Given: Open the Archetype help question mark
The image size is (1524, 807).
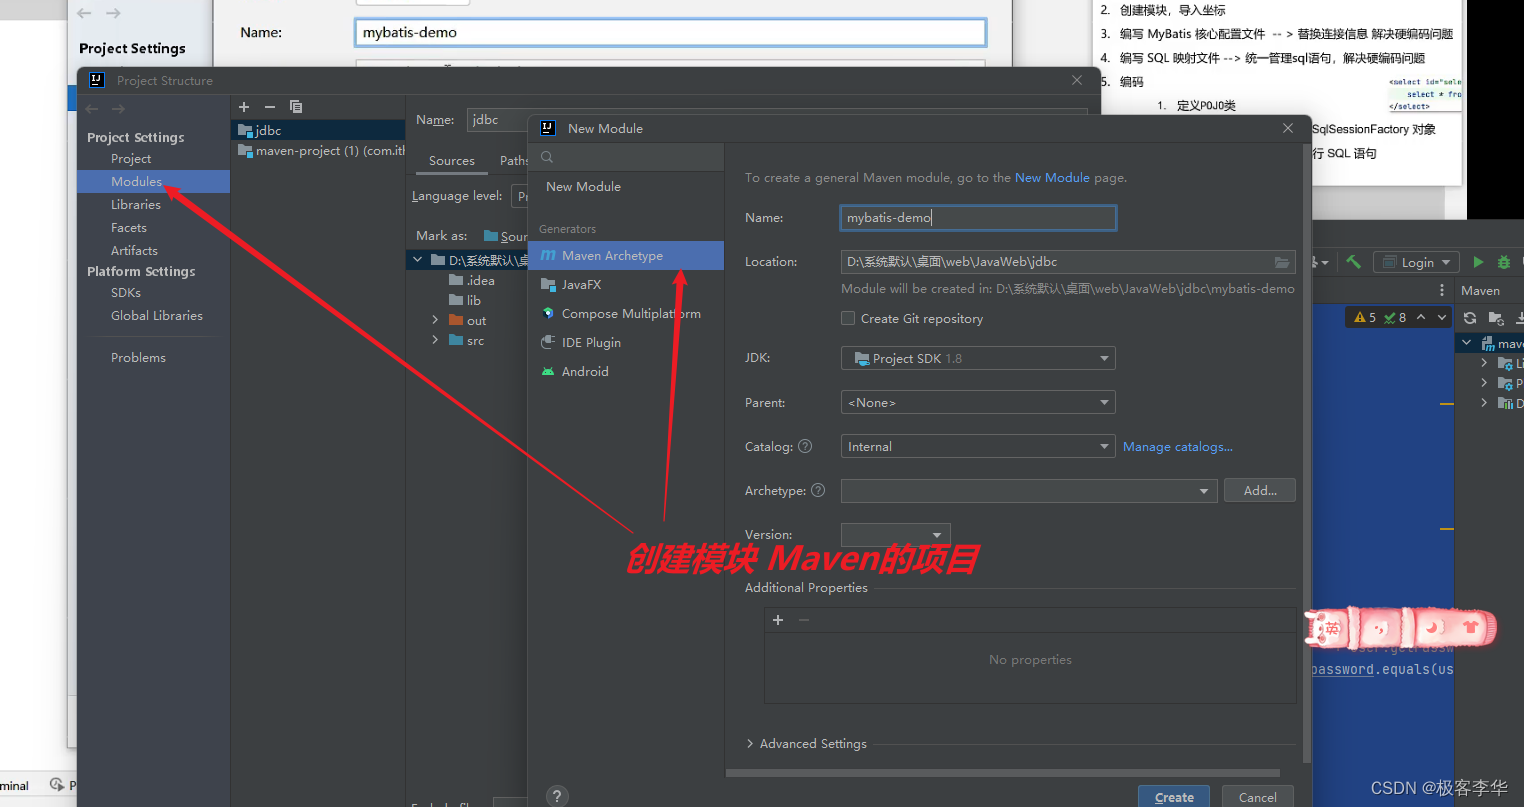Looking at the screenshot, I should (x=818, y=490).
